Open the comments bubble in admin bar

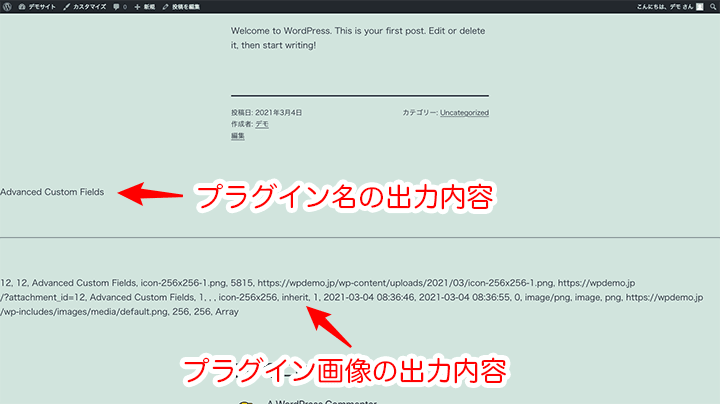(120, 6)
